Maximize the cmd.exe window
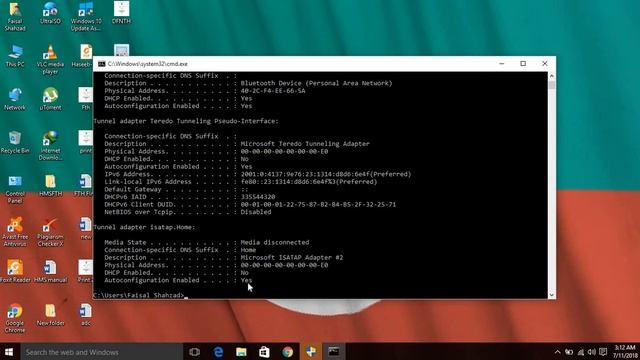This screenshot has height=360, width=640. [523, 64]
